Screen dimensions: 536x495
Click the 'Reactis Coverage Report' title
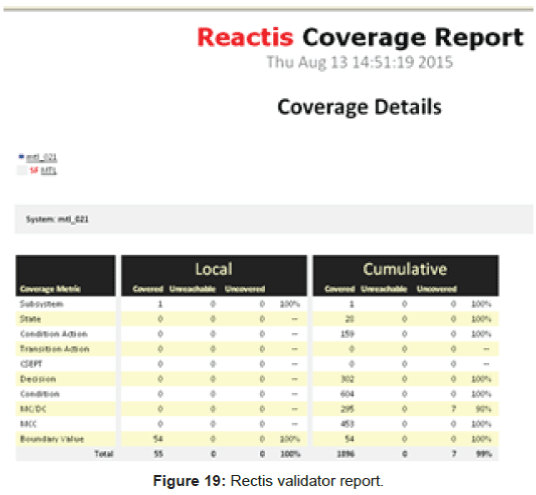pos(360,37)
